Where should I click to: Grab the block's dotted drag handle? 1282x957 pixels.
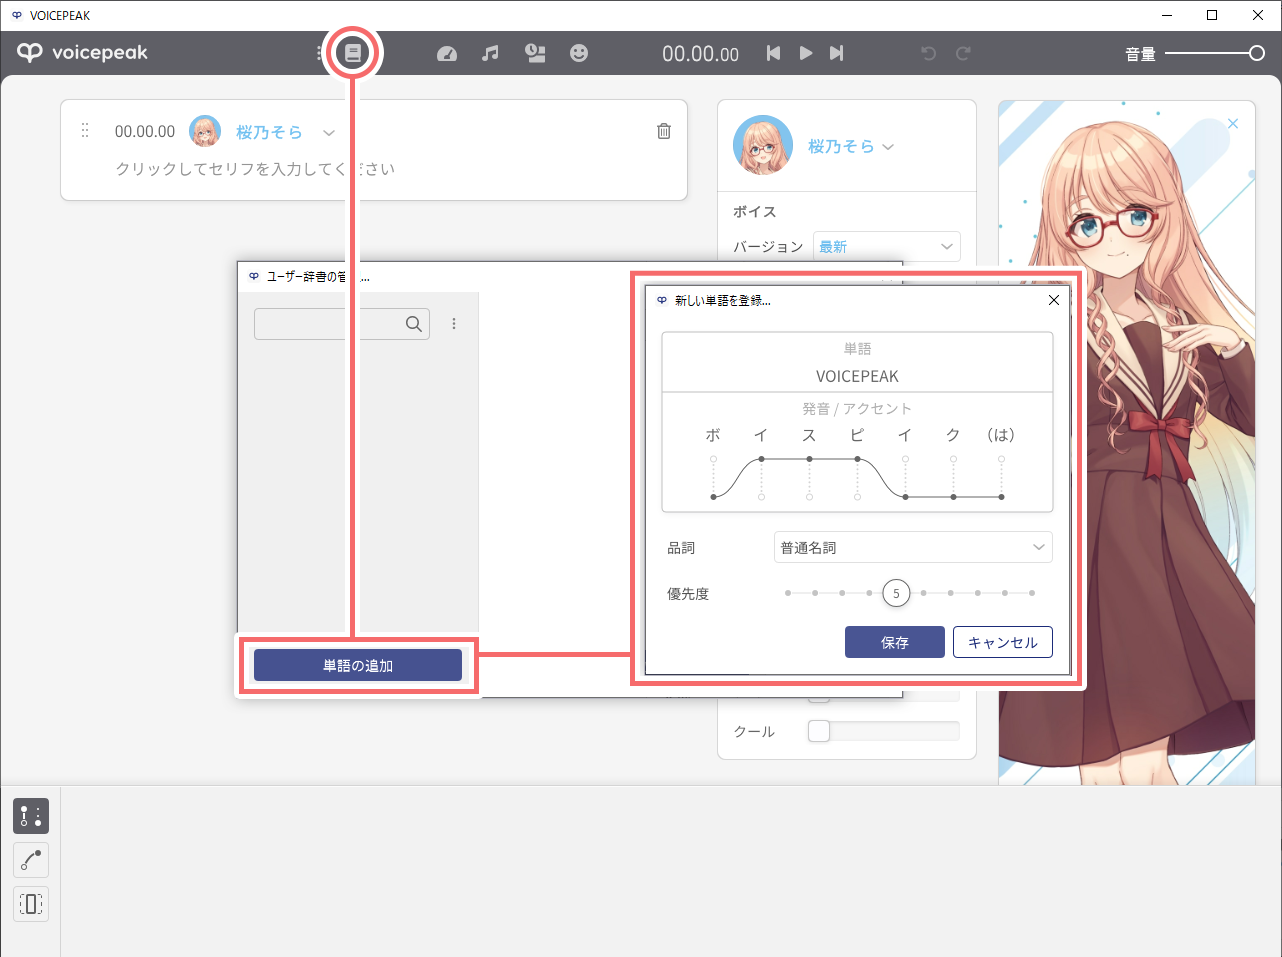pyautogui.click(x=85, y=130)
